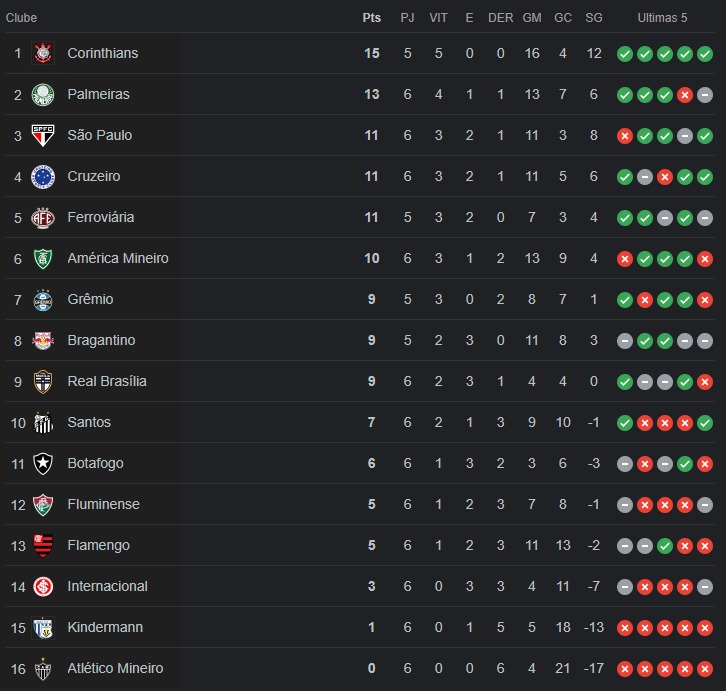This screenshot has width=726, height=691.
Task: Click the Santos crest icon
Action: (x=43, y=422)
